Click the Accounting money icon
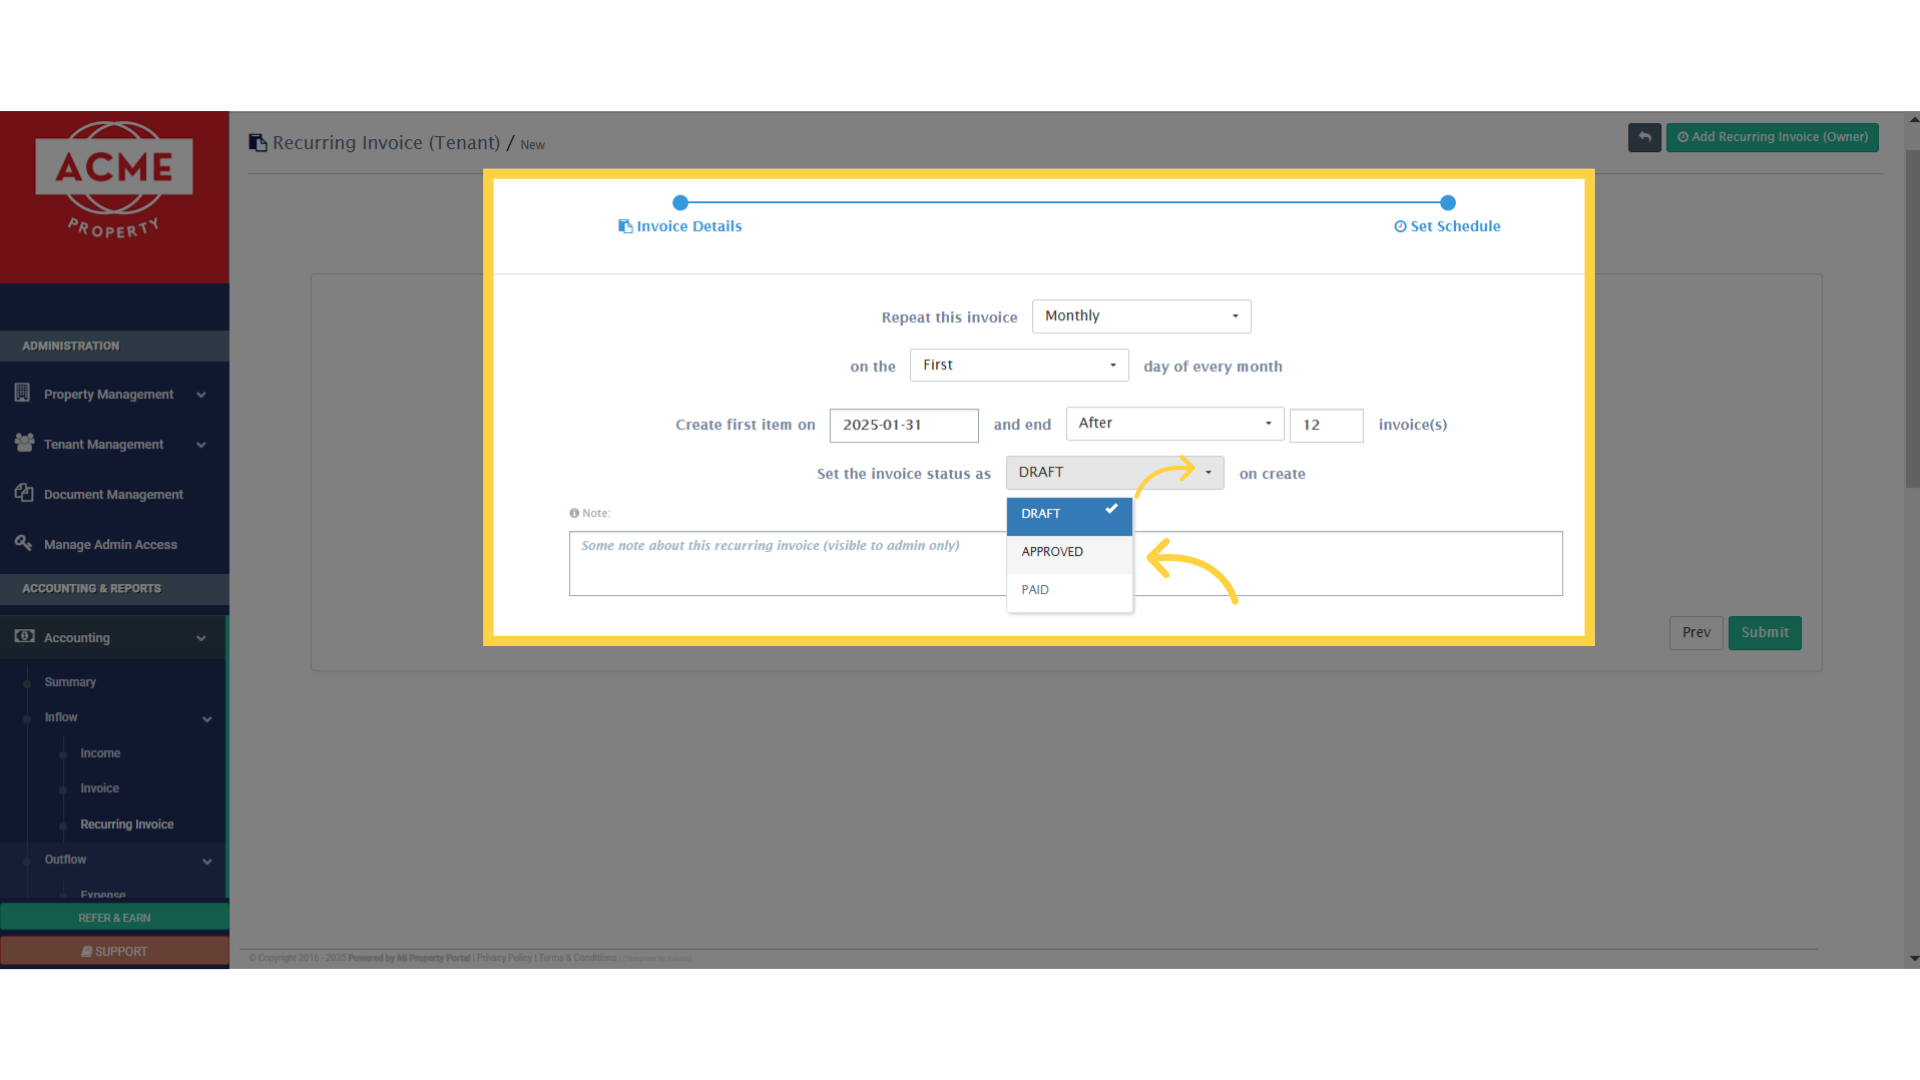 click(24, 637)
